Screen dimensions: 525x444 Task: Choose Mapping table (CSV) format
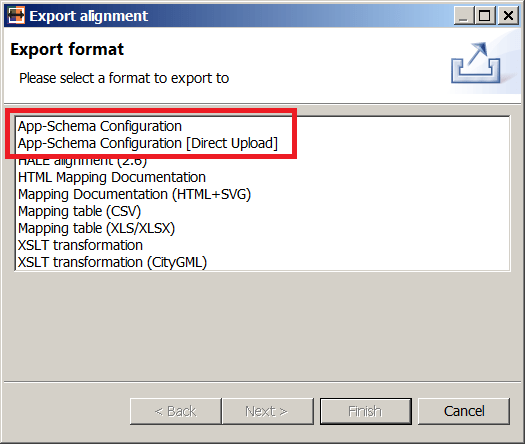tap(79, 211)
